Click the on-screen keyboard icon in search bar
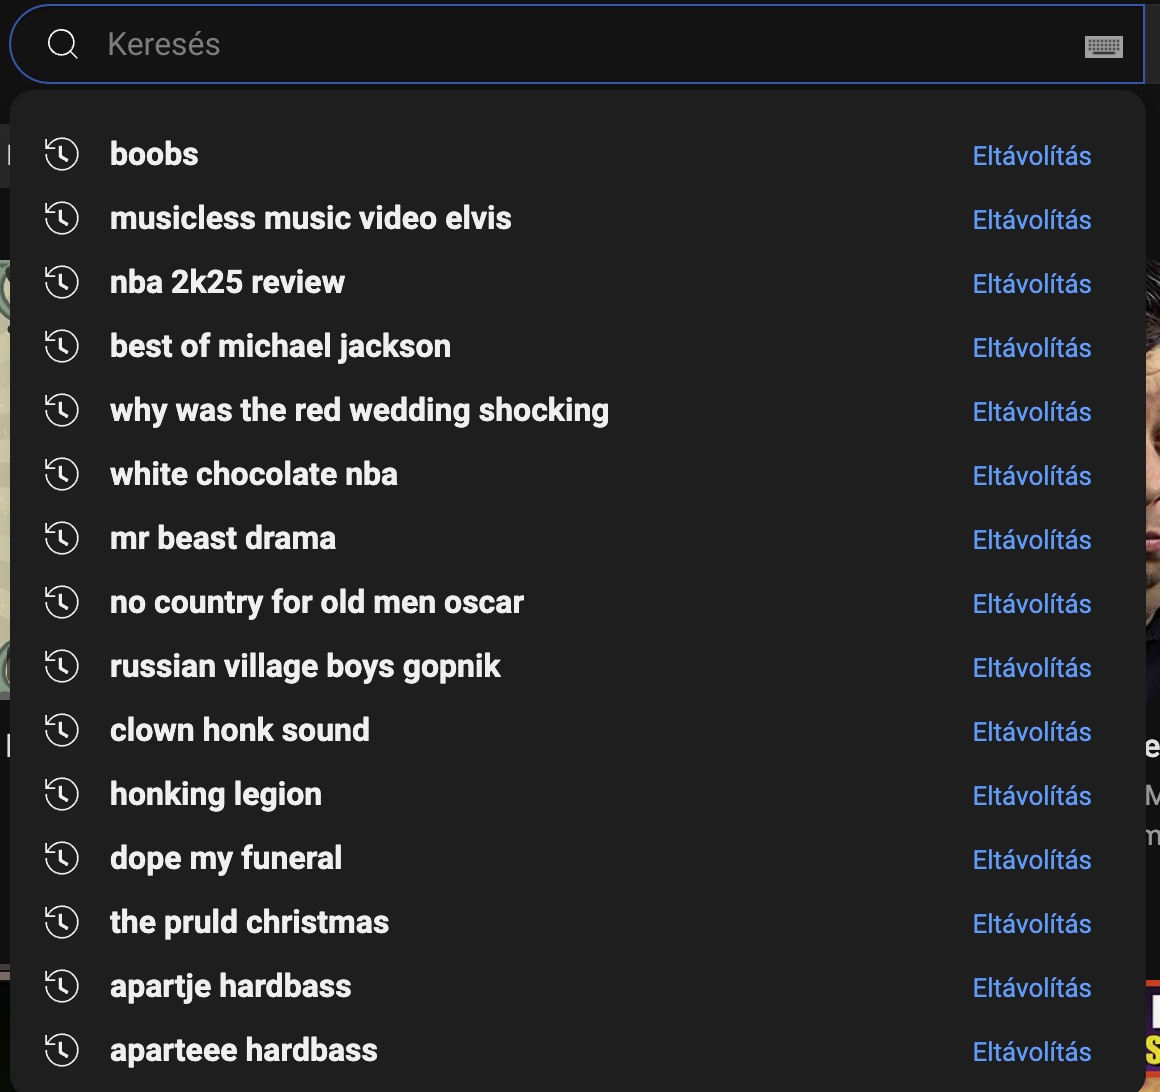 click(1104, 46)
